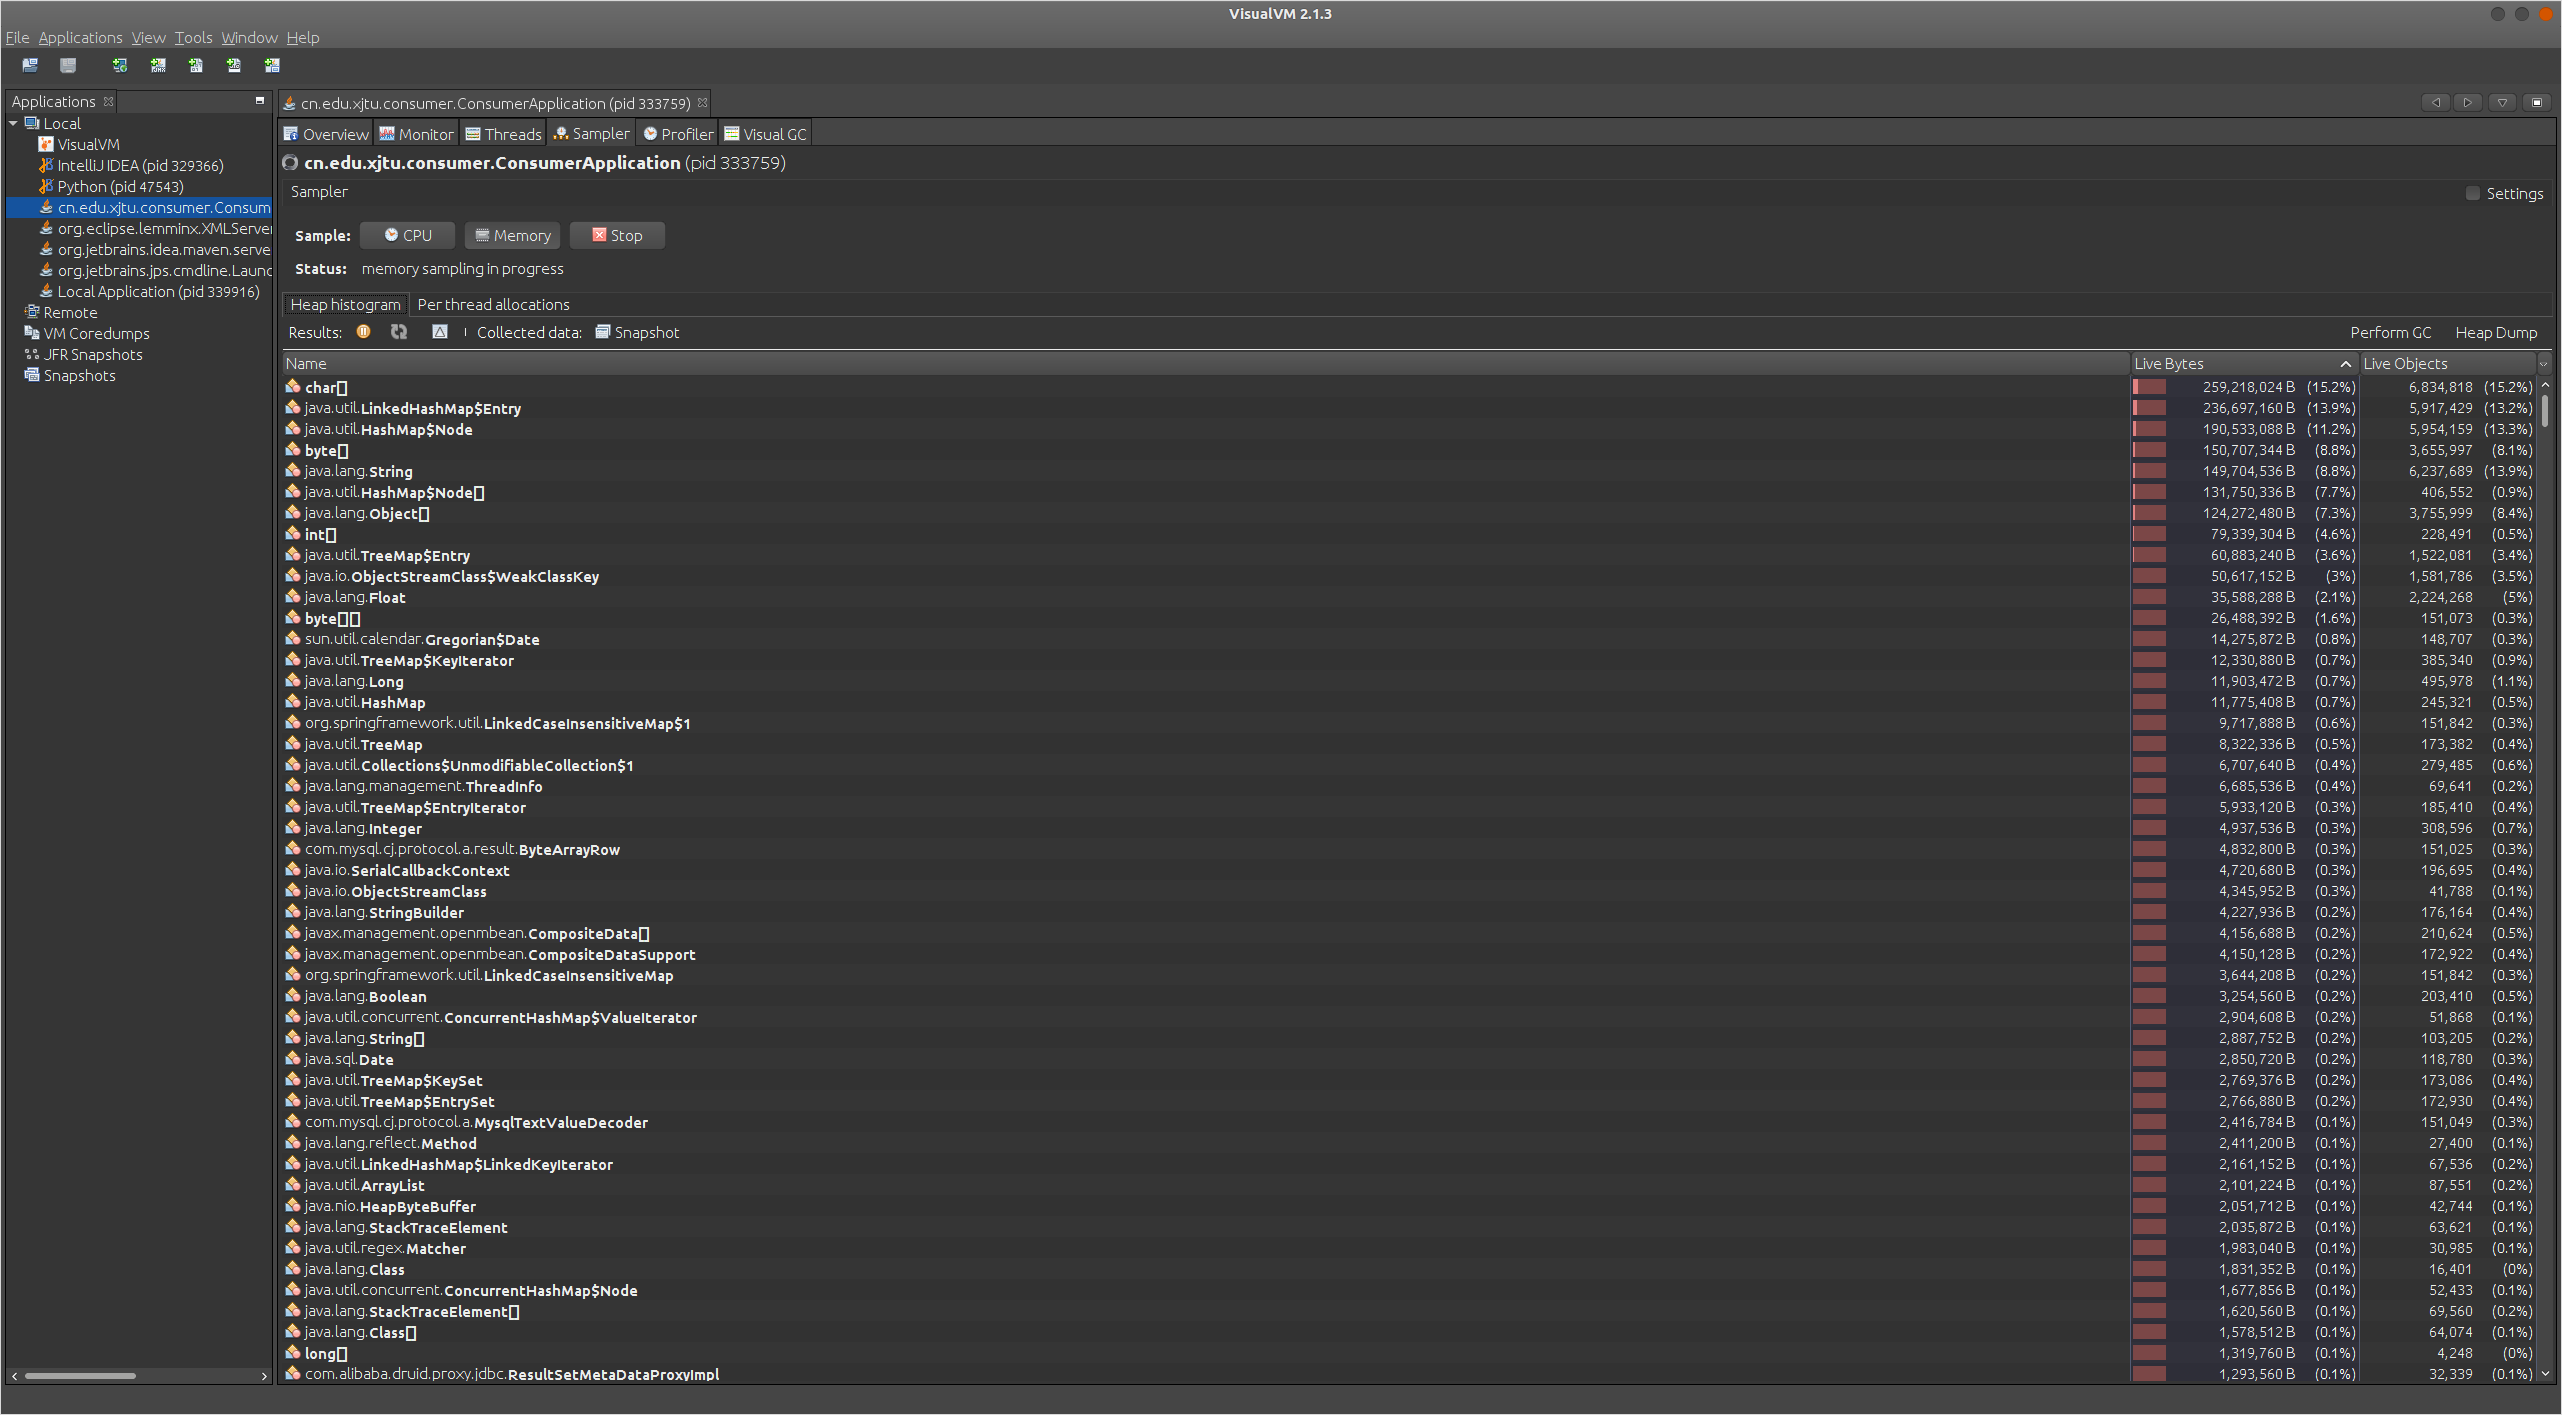The image size is (2562, 1415).
Task: Toggle the CPU radio button sampler
Action: tap(404, 234)
